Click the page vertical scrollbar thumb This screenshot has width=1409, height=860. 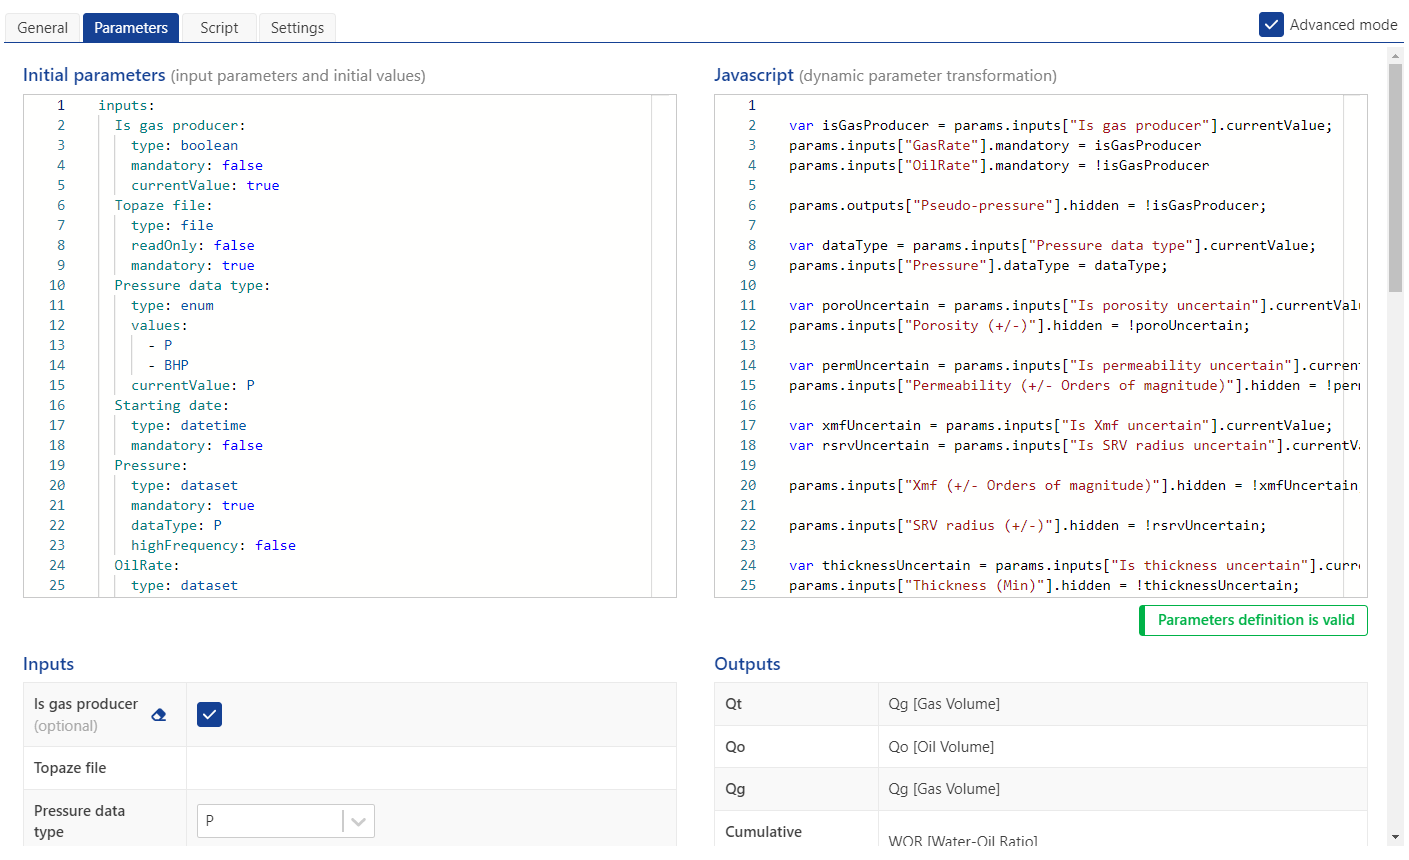(x=1396, y=179)
